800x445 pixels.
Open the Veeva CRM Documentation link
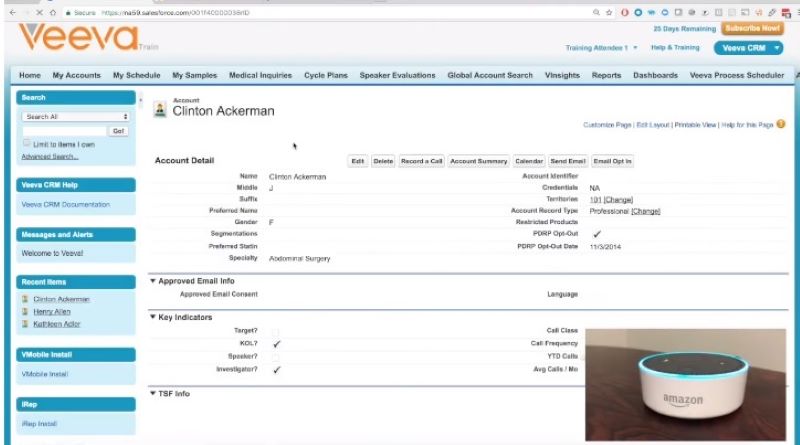click(67, 205)
